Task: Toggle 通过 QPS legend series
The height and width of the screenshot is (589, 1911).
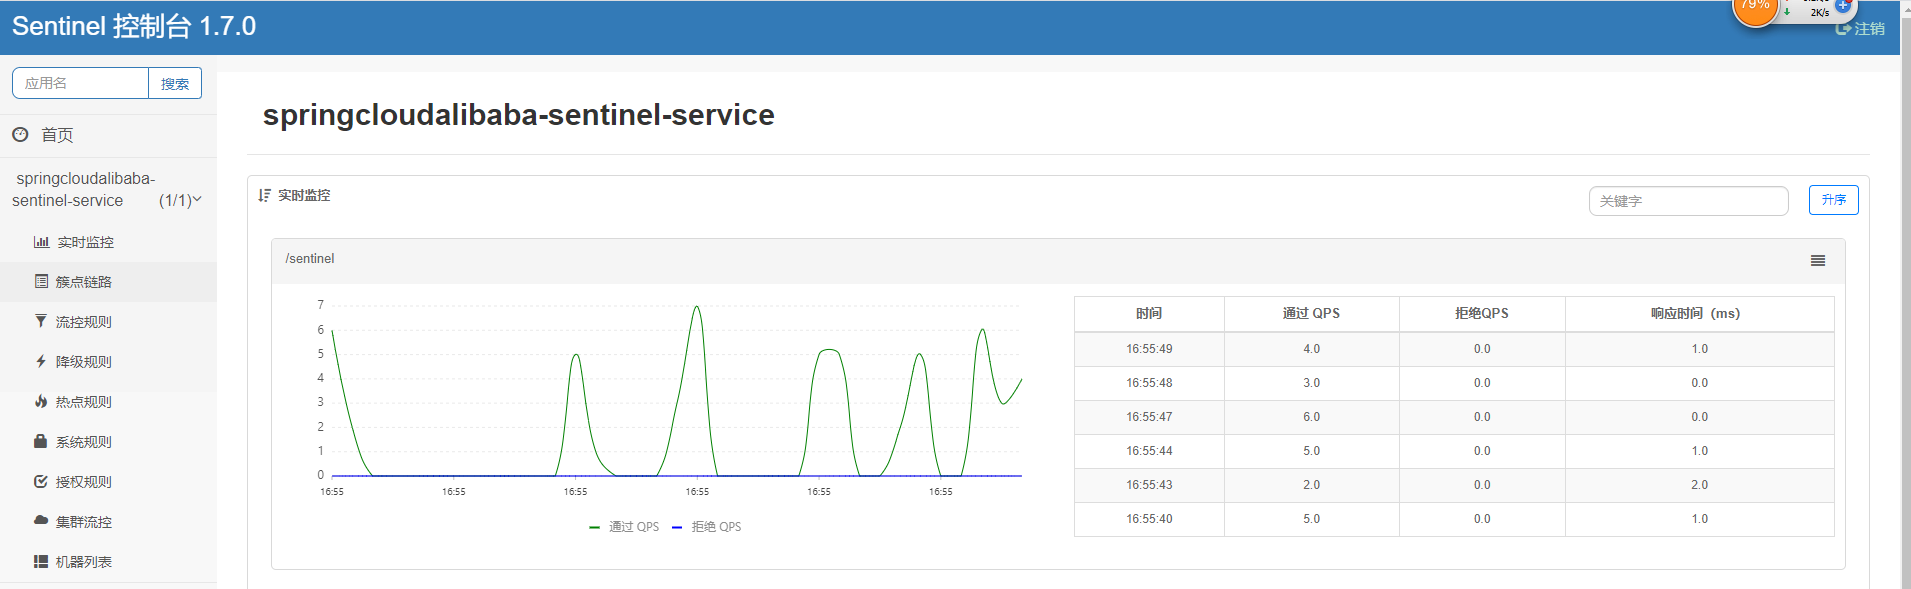Action: point(624,526)
